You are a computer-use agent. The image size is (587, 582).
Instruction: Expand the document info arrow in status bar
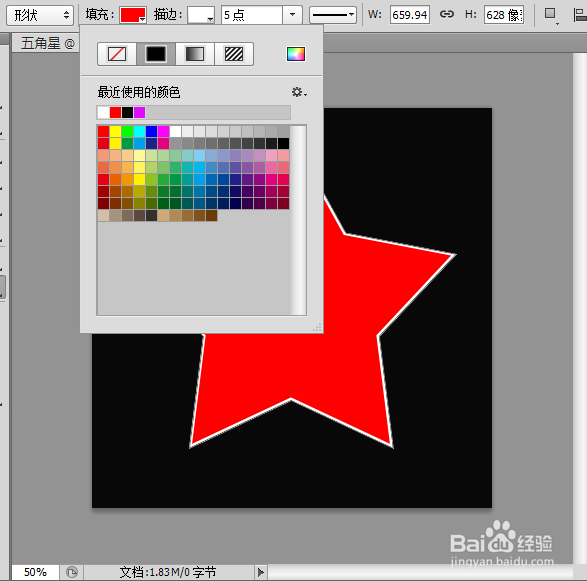[x=261, y=572]
